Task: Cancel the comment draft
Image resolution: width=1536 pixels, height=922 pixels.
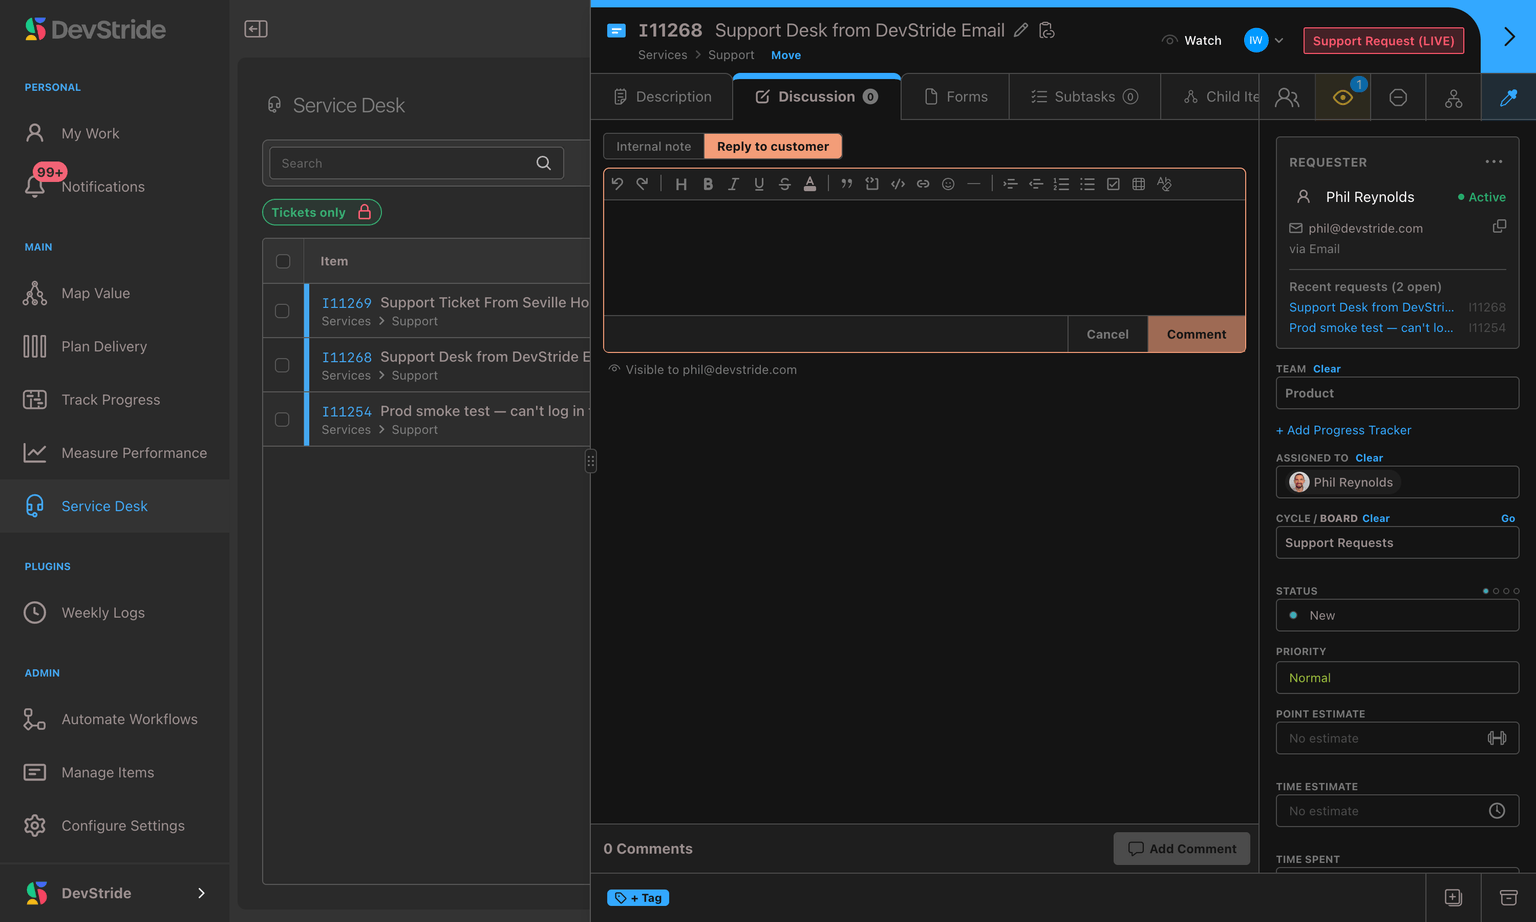Action: (1107, 334)
